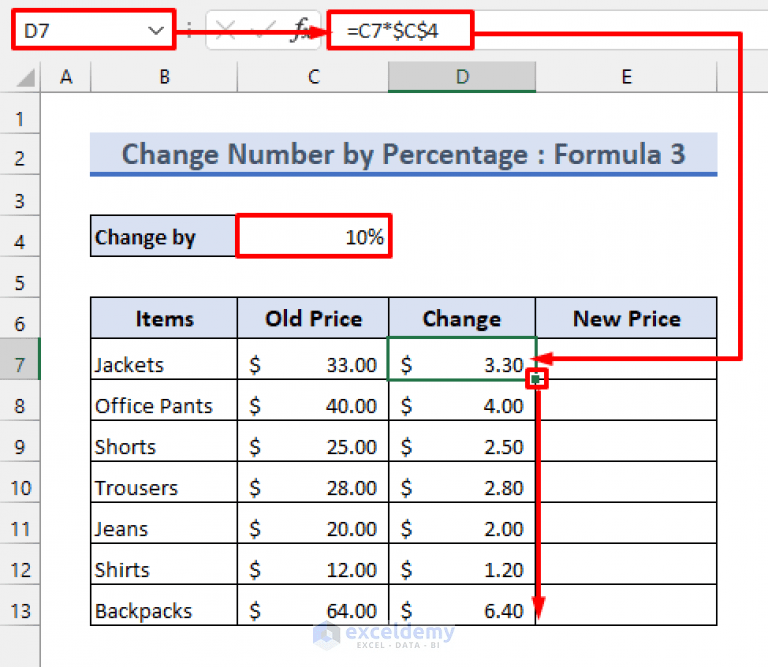Click the Cancel X icon in formula bar

click(x=225, y=30)
